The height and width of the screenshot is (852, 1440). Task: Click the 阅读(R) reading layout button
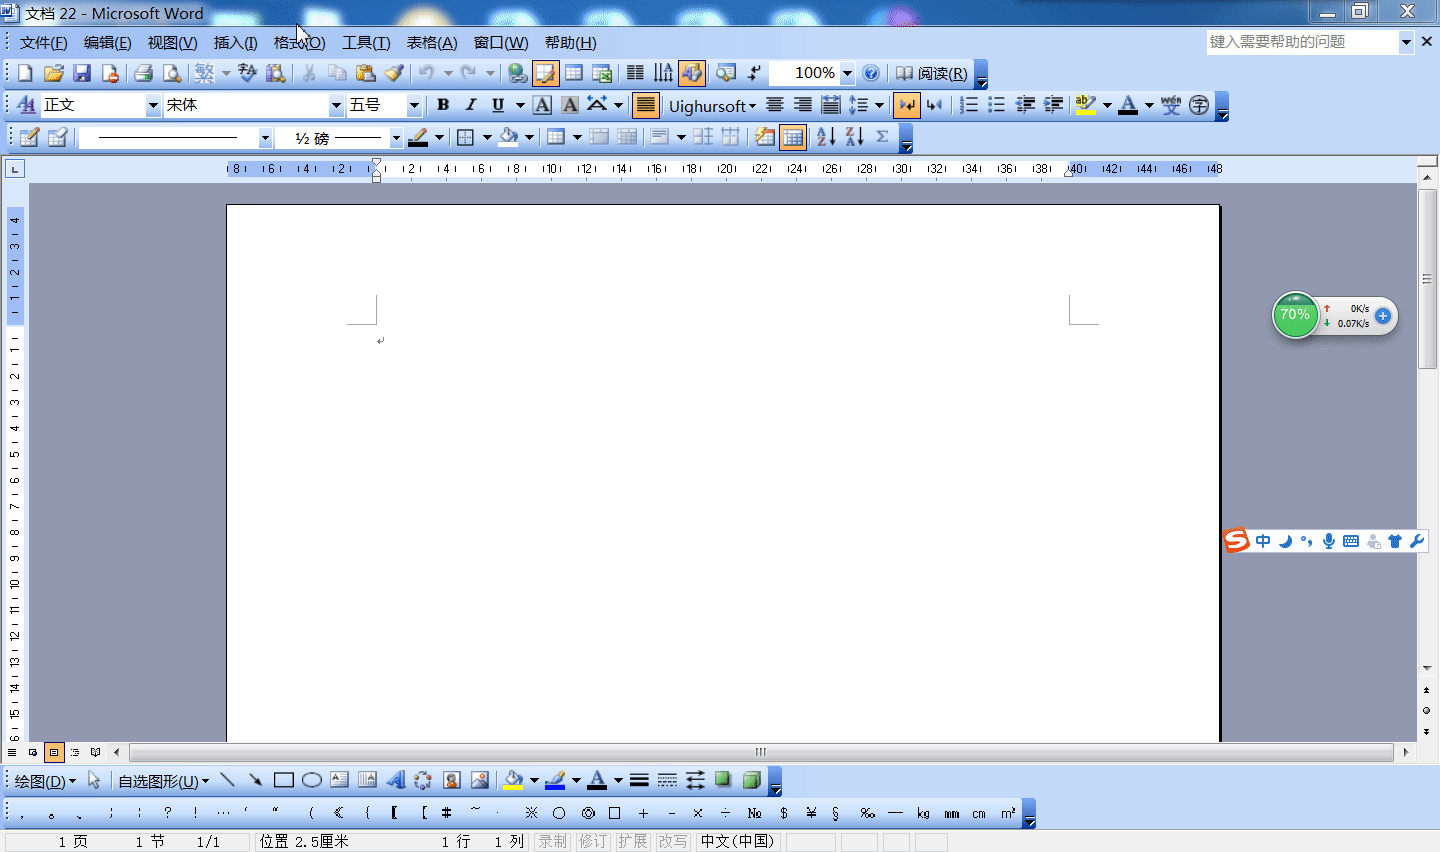[931, 73]
